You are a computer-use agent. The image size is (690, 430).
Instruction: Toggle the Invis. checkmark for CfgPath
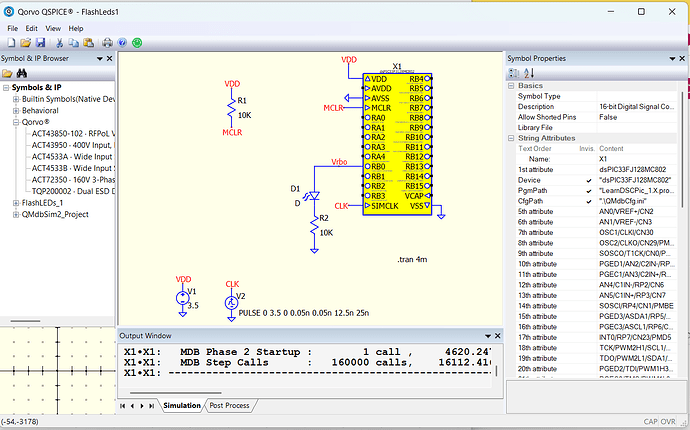coord(589,202)
